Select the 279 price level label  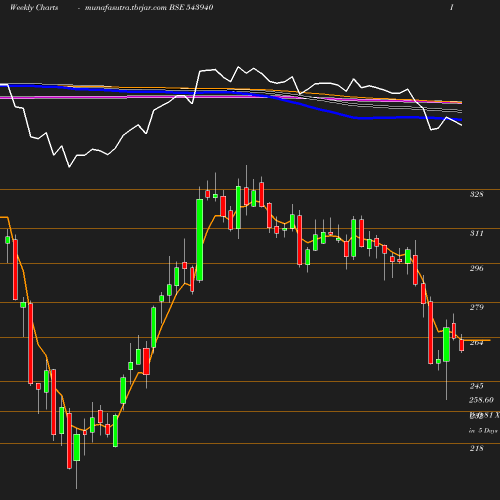pos(476,307)
